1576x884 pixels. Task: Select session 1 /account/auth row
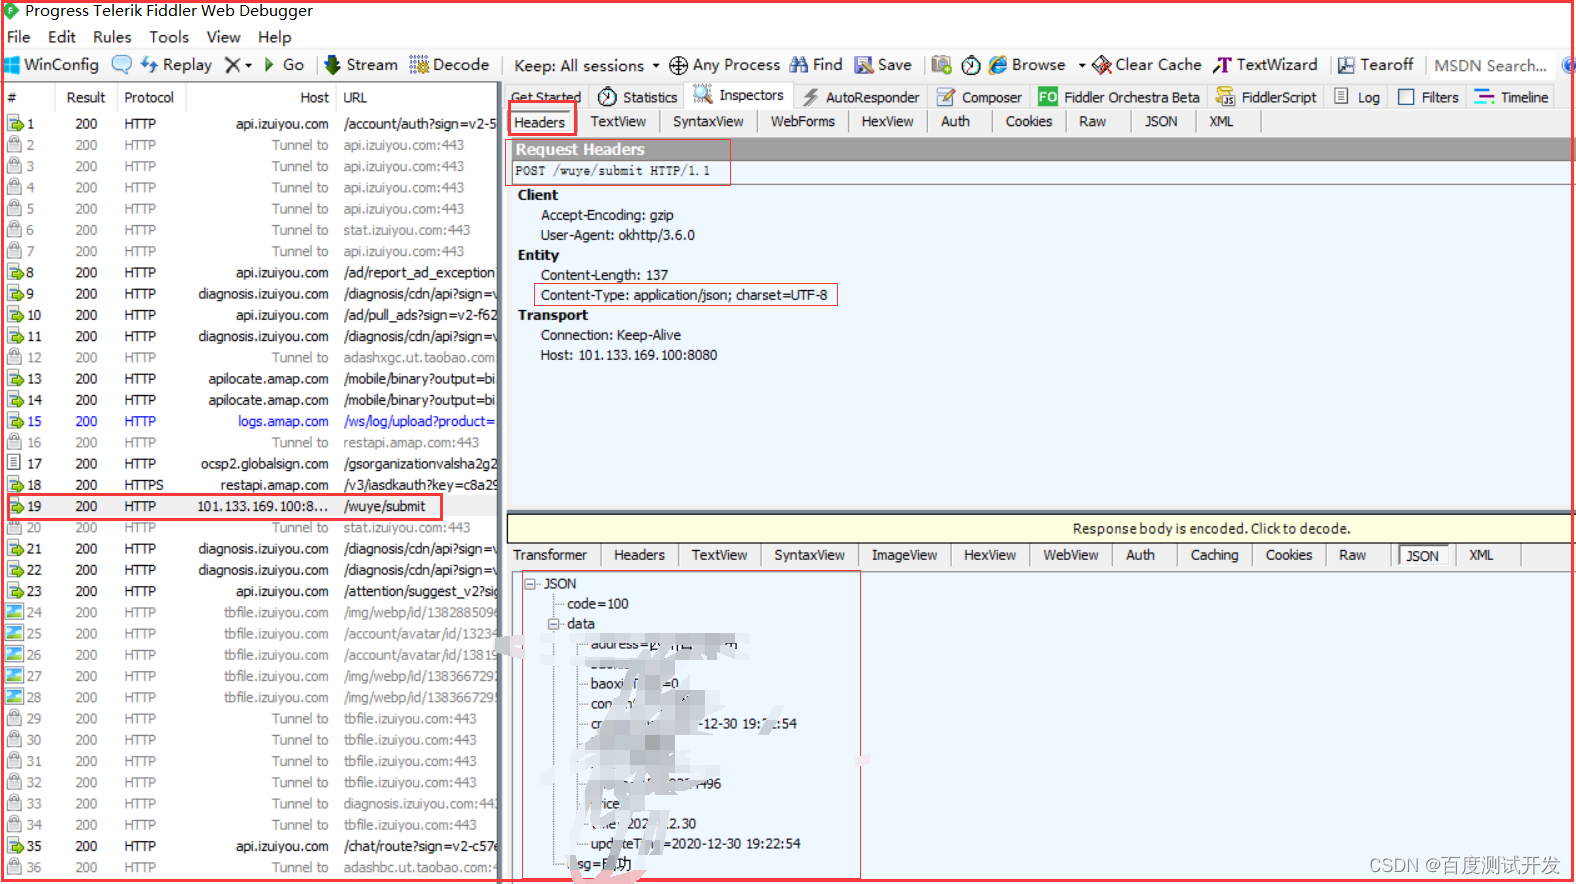[252, 124]
